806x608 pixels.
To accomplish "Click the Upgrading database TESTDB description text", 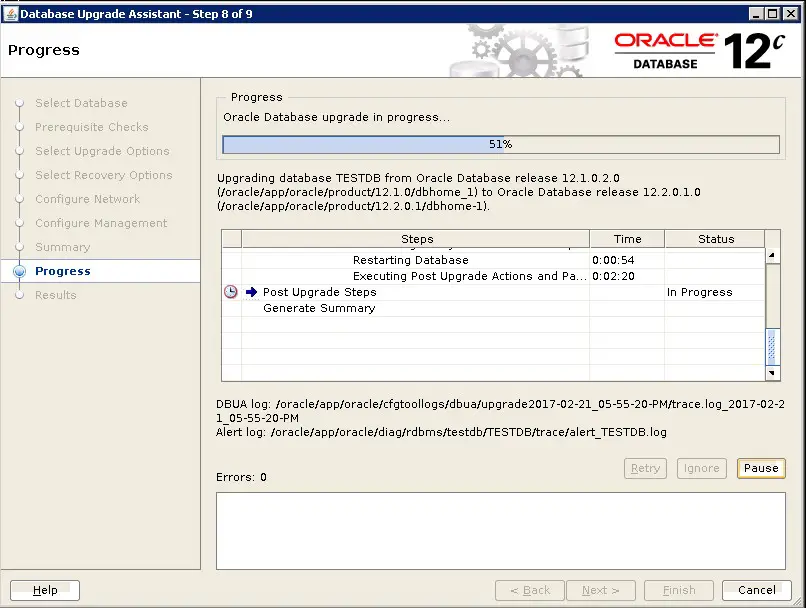I will (459, 192).
